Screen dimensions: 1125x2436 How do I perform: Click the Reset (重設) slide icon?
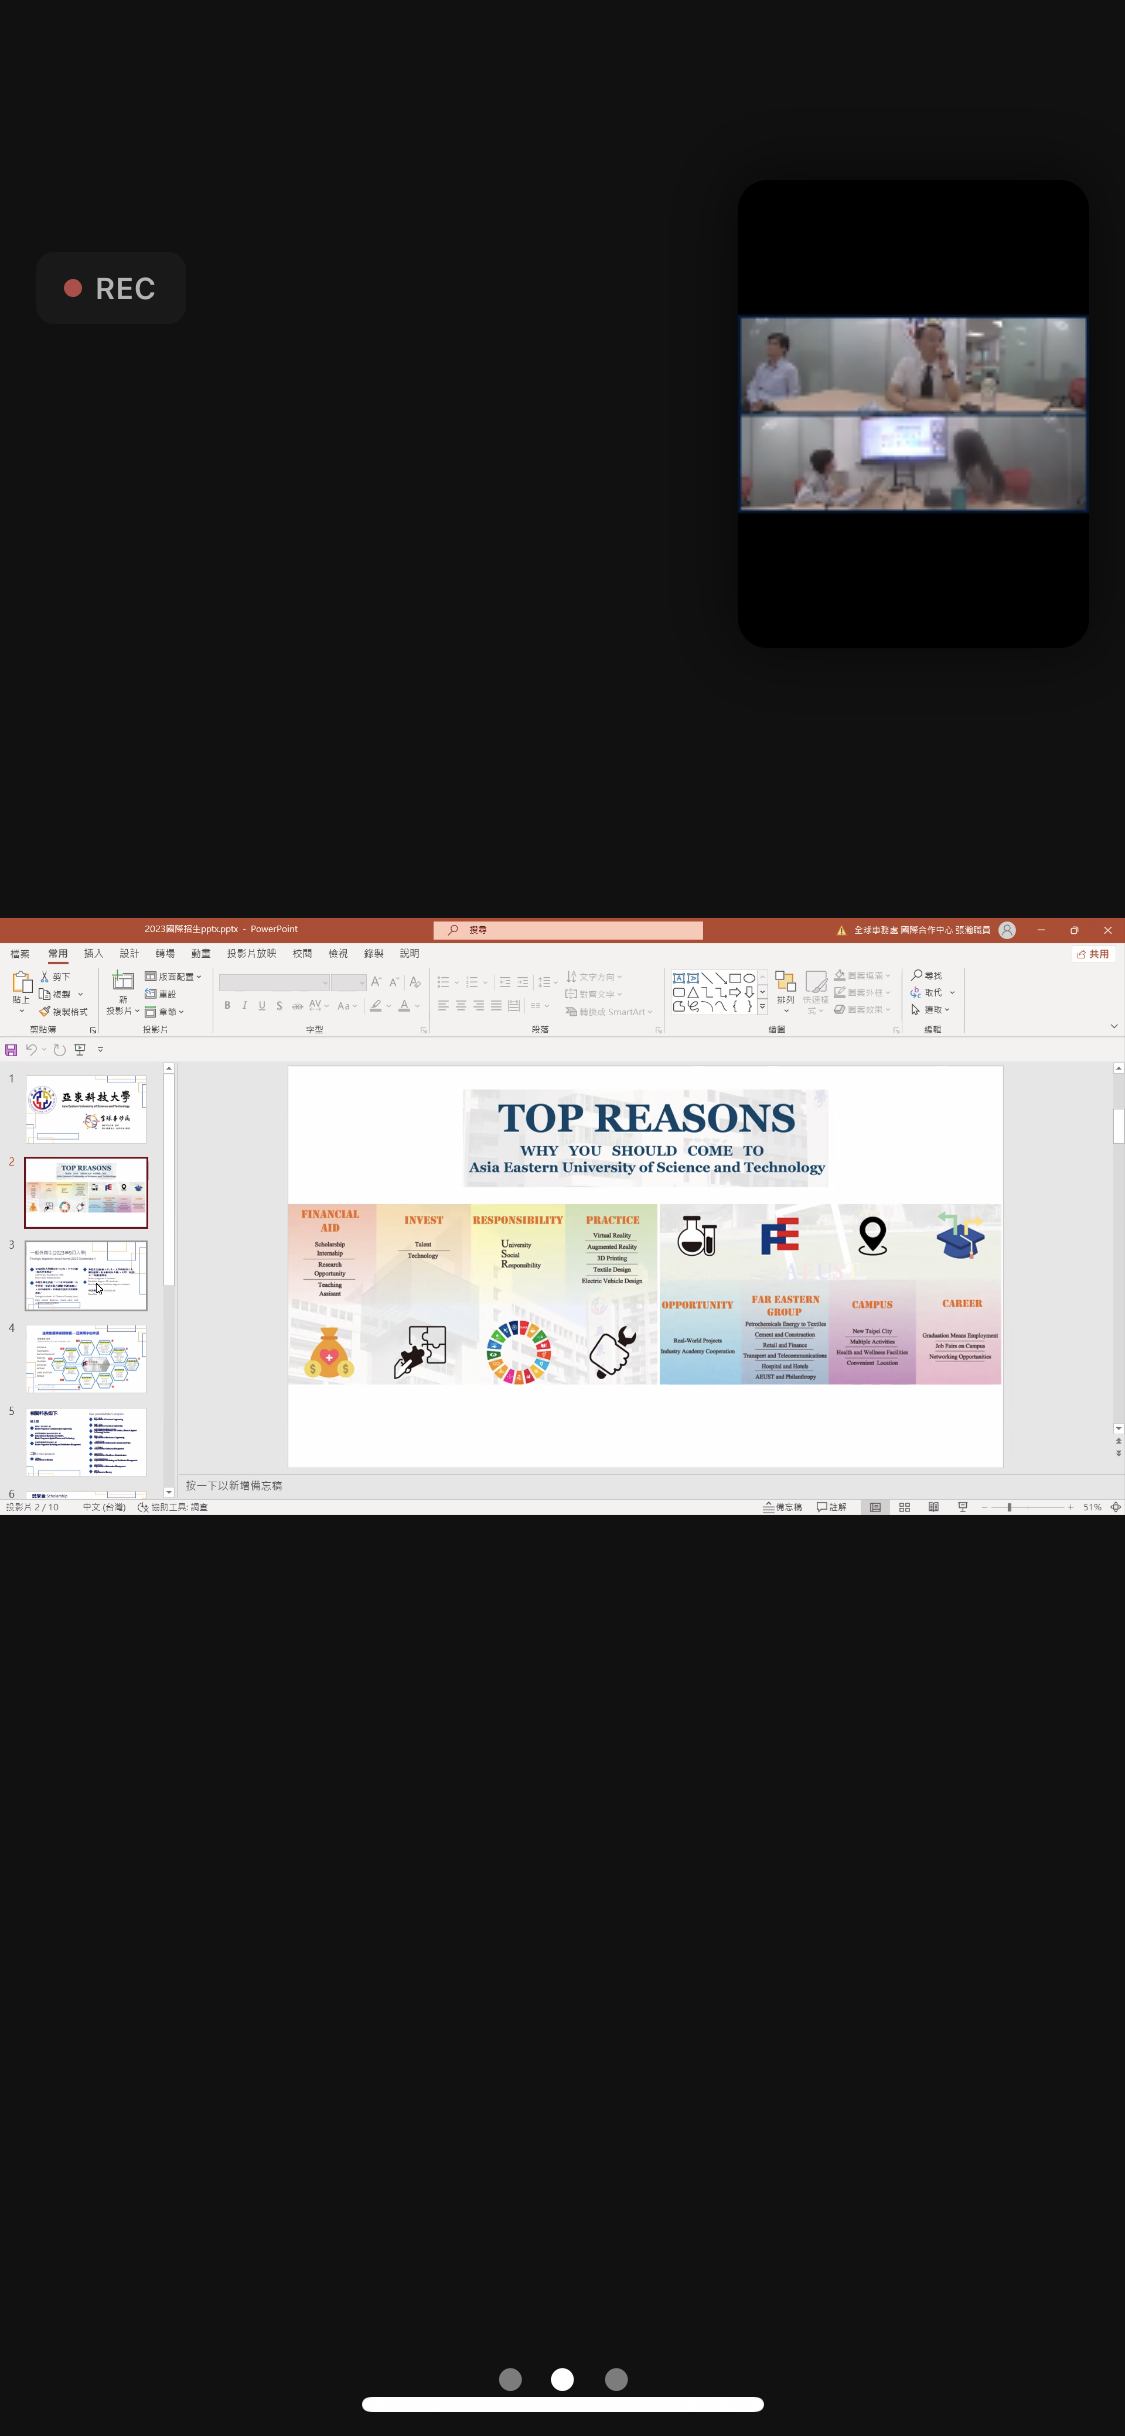151,994
